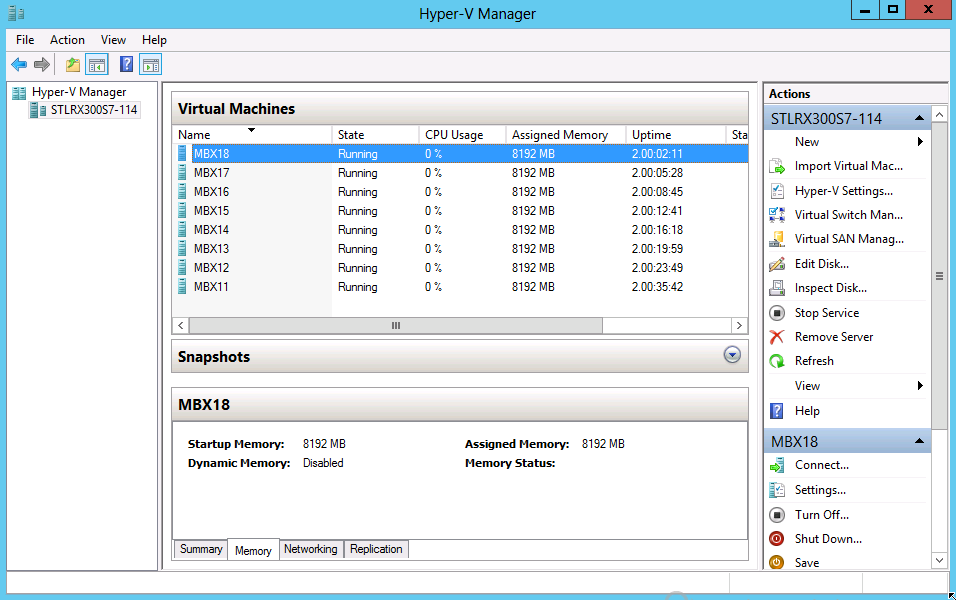The width and height of the screenshot is (956, 600).
Task: Click the virtual machine list horizontal scrollbar
Action: point(396,326)
